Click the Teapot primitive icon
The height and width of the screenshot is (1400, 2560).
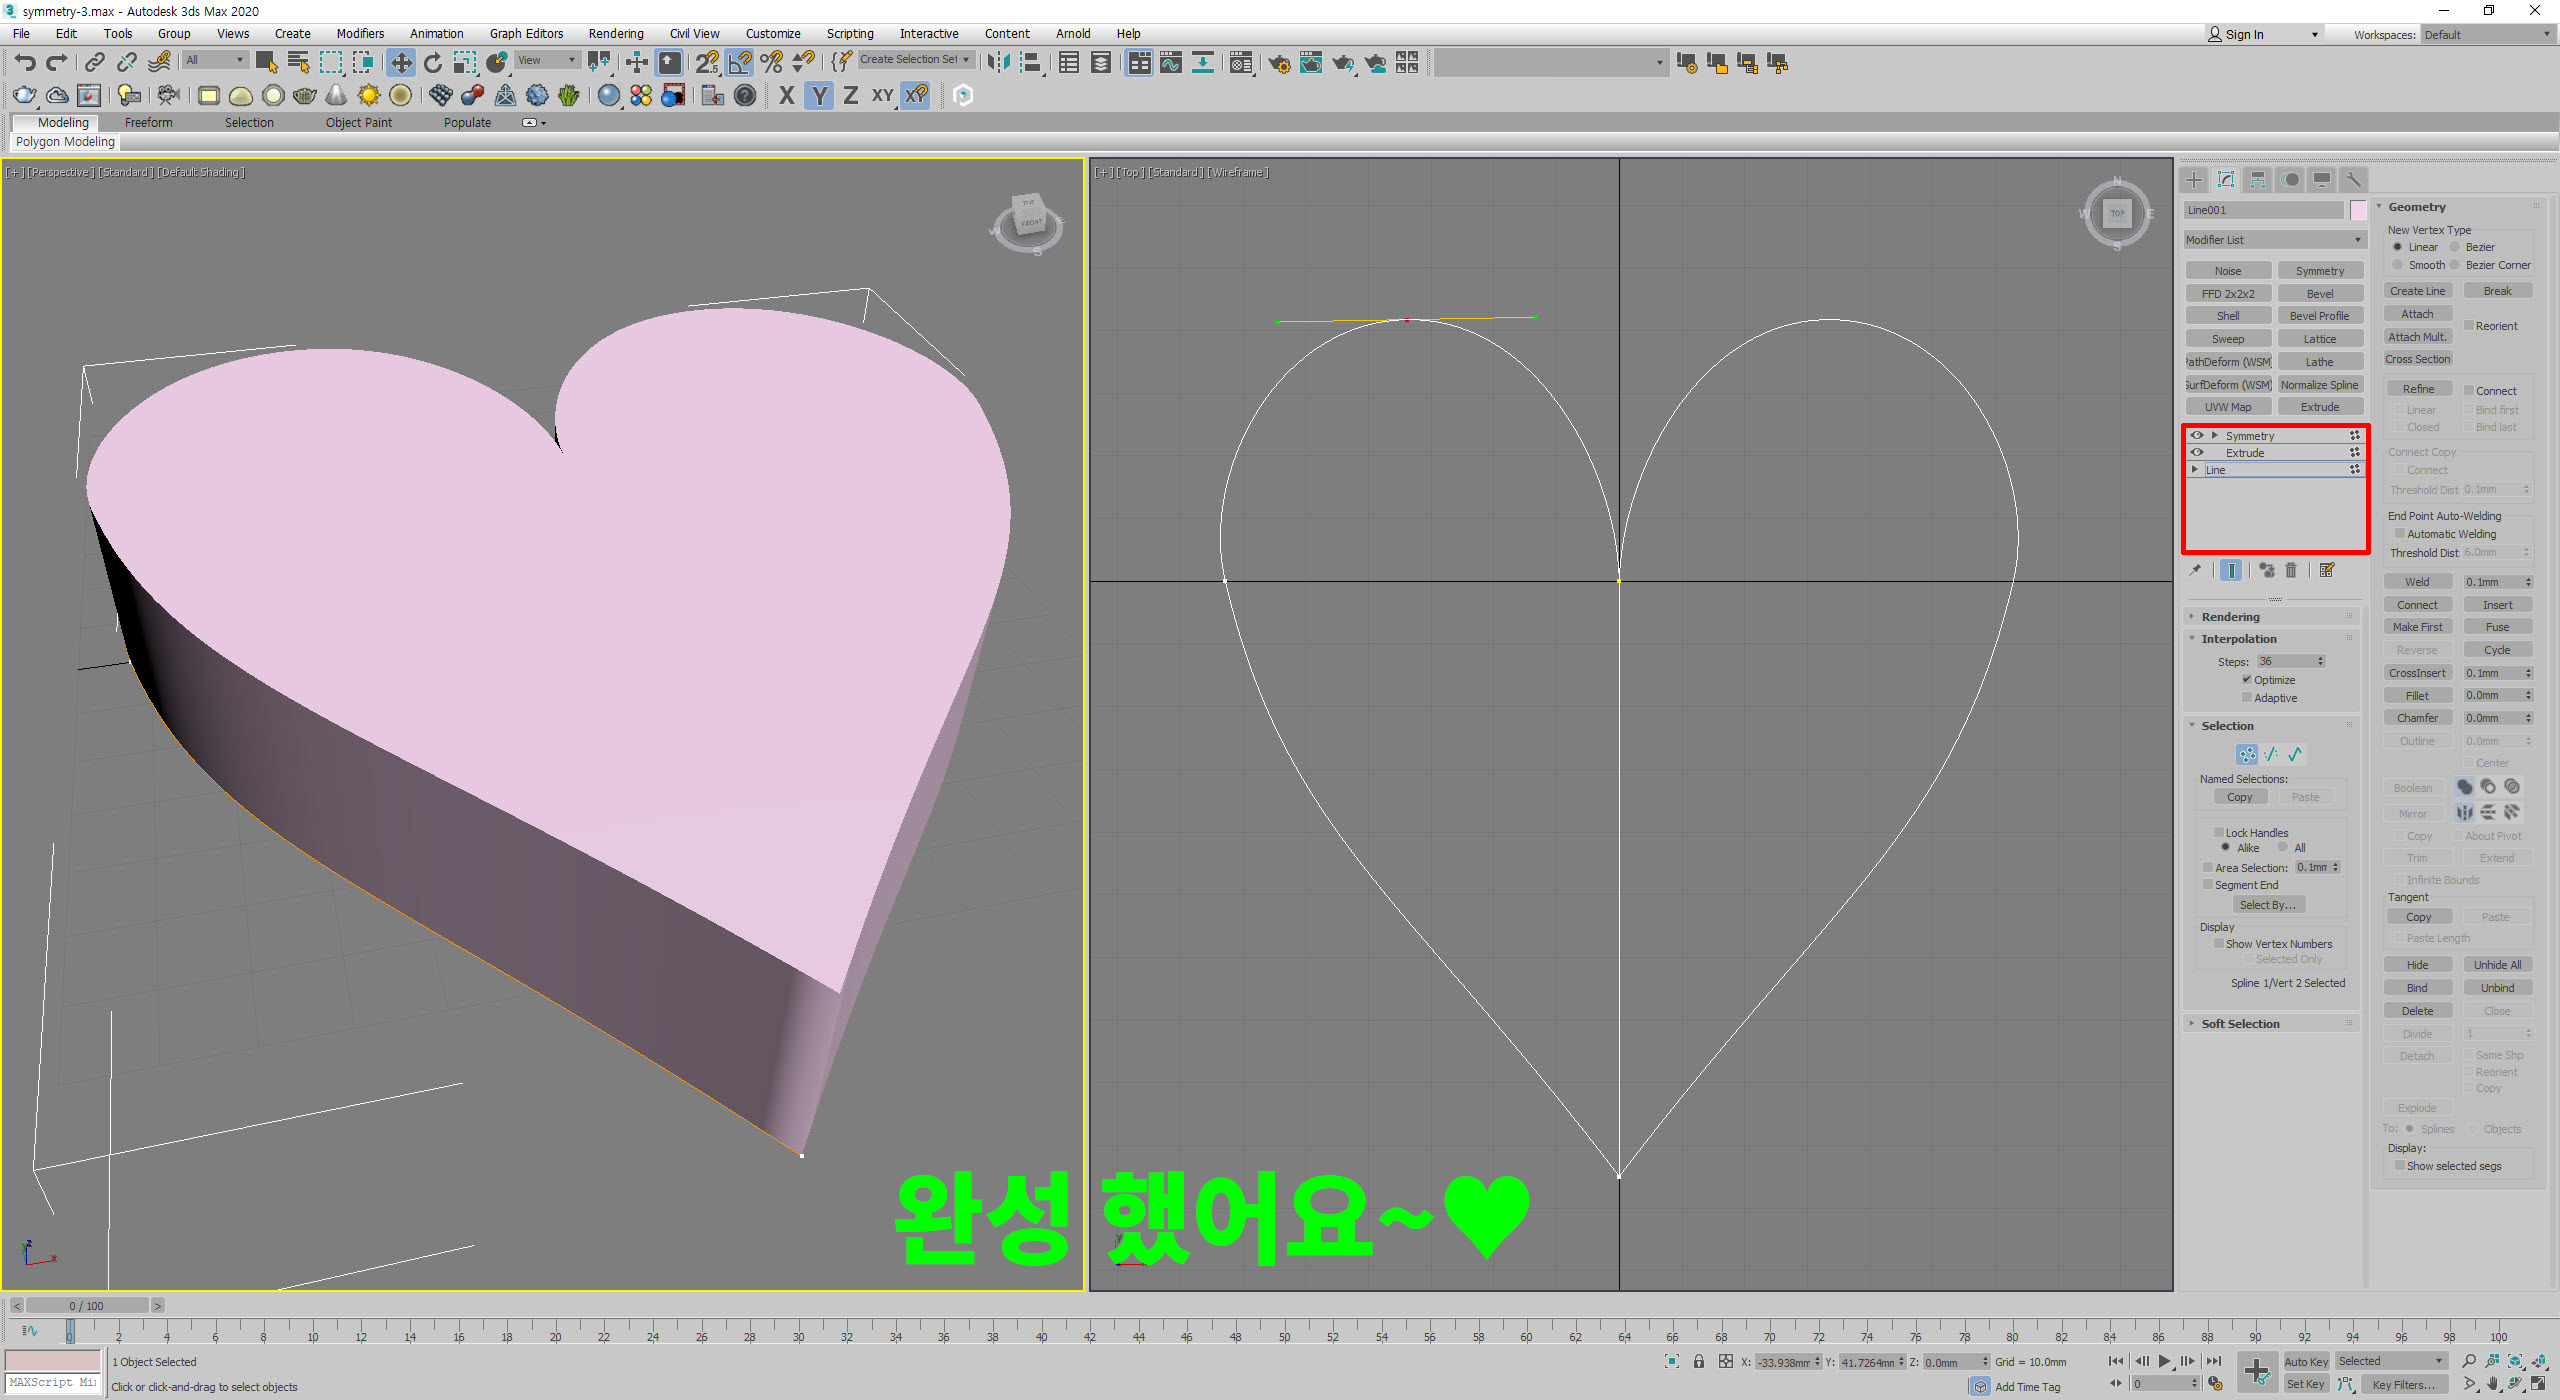(304, 95)
